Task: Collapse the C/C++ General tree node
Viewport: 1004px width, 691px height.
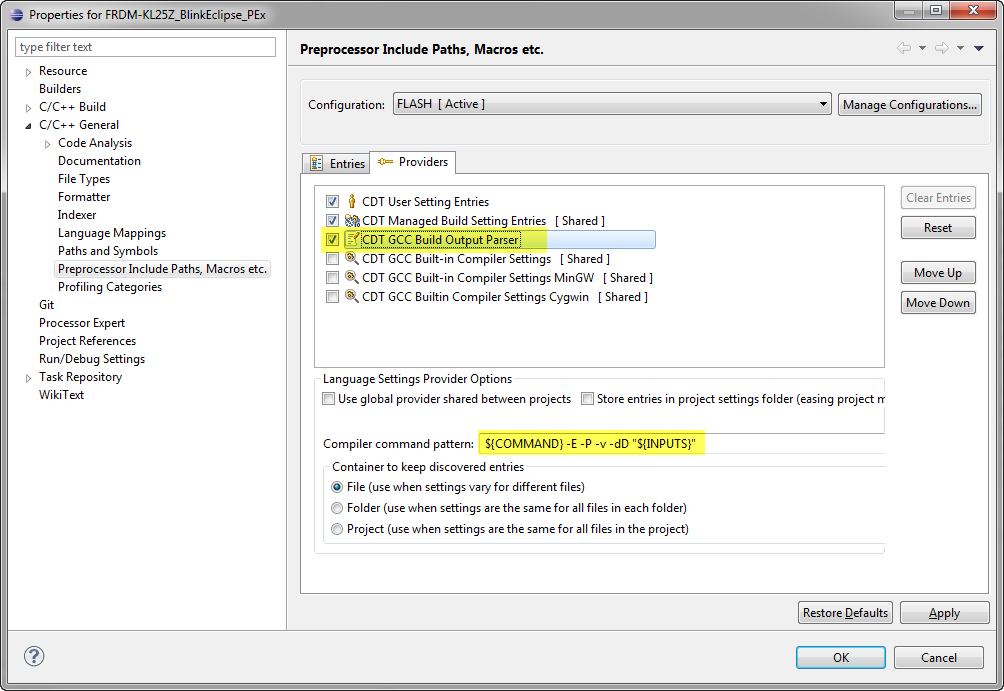Action: coord(28,125)
